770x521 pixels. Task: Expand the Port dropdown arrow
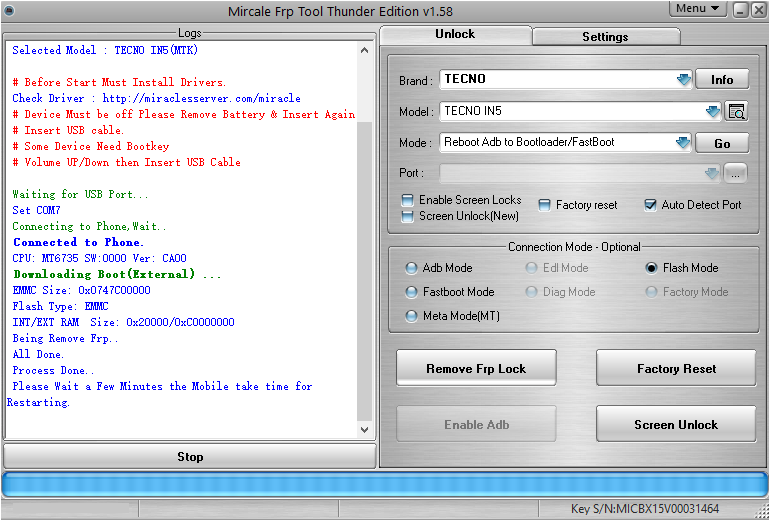[x=712, y=173]
